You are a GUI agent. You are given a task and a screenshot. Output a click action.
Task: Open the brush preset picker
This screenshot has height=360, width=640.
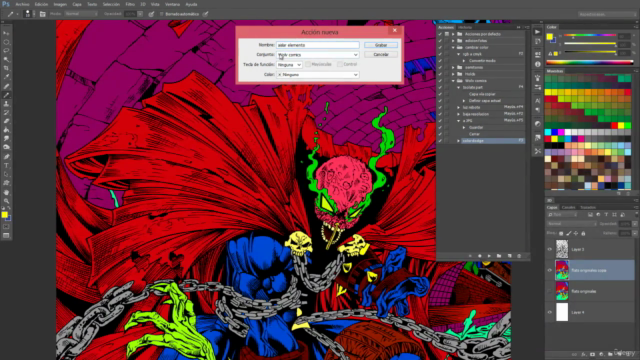(29, 14)
